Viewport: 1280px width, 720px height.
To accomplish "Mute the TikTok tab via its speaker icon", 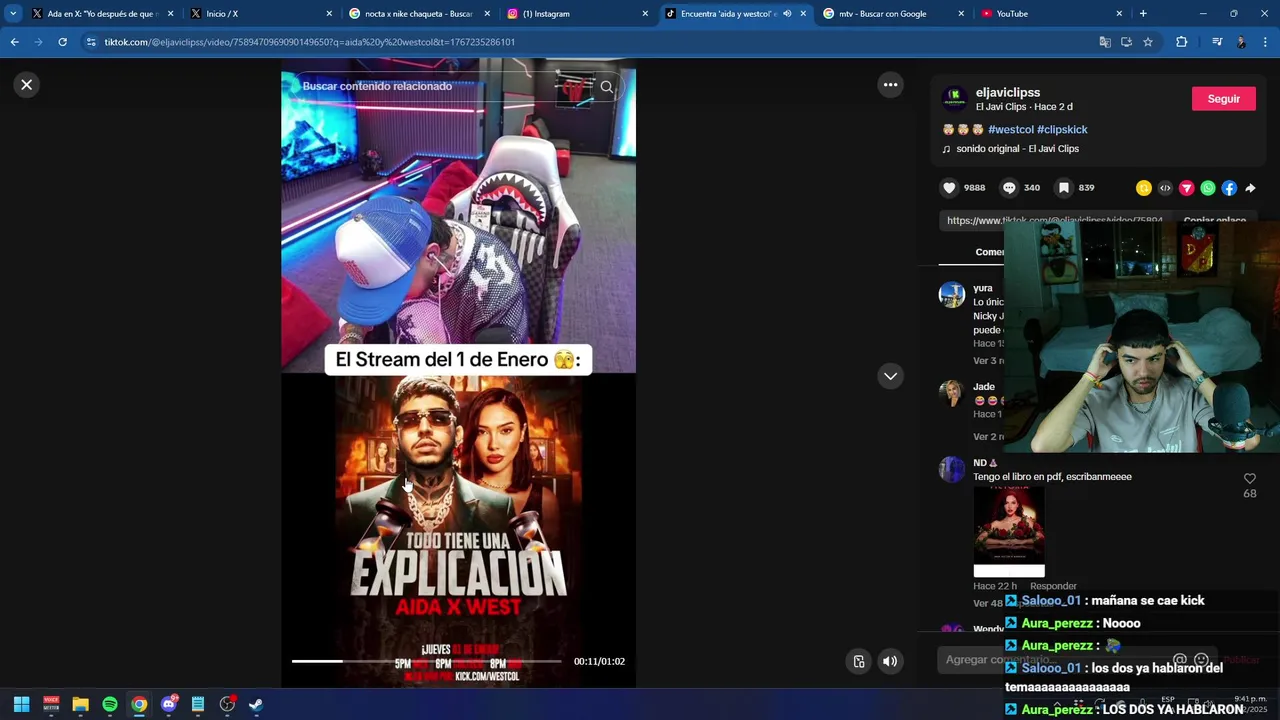I will tap(787, 14).
